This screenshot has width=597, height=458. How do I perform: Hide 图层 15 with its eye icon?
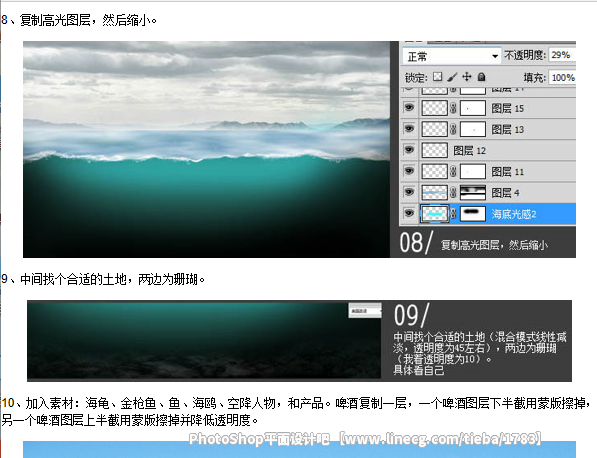click(x=409, y=108)
